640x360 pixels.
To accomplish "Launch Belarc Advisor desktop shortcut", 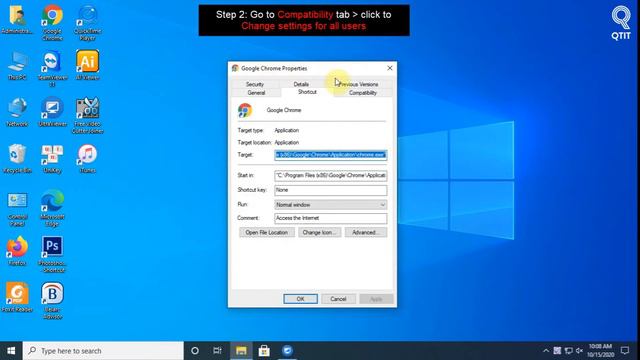I will (52, 300).
